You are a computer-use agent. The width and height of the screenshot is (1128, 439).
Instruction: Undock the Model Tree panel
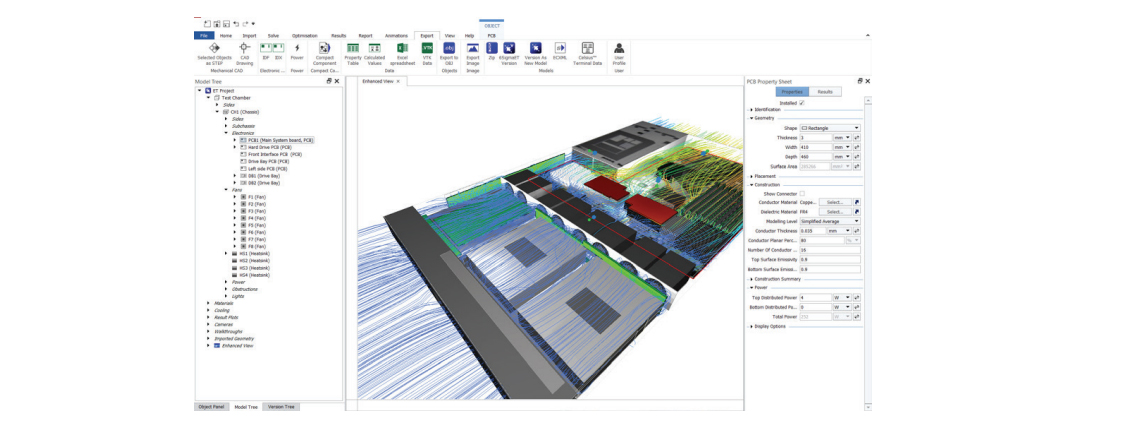329,81
